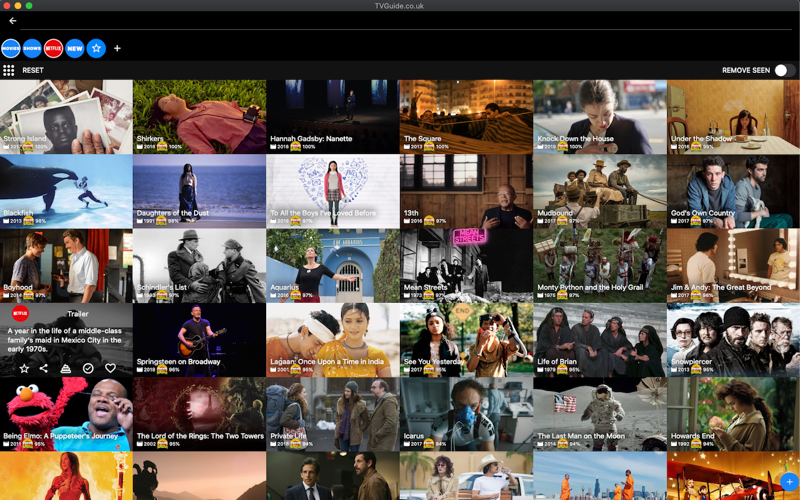The height and width of the screenshot is (500, 800).
Task: Open the Mean Streets thumbnail
Action: click(x=466, y=266)
